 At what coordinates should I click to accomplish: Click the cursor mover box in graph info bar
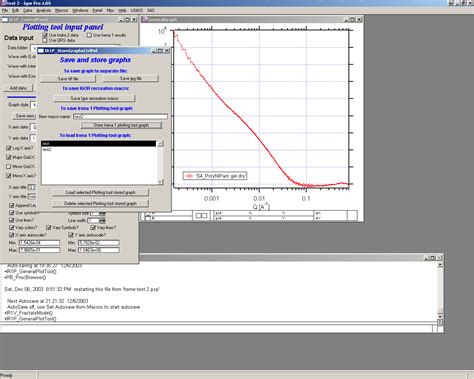coord(201,216)
